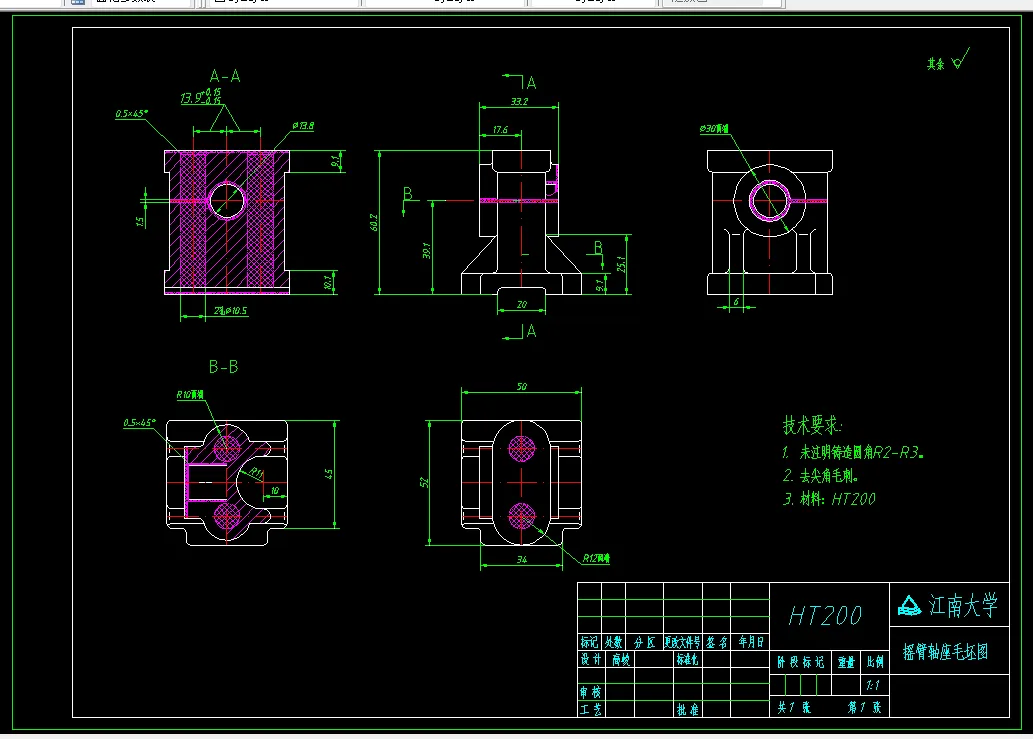Screen dimensions: 1033x739
Task: Select the B-B section view title
Action: [x=223, y=367]
